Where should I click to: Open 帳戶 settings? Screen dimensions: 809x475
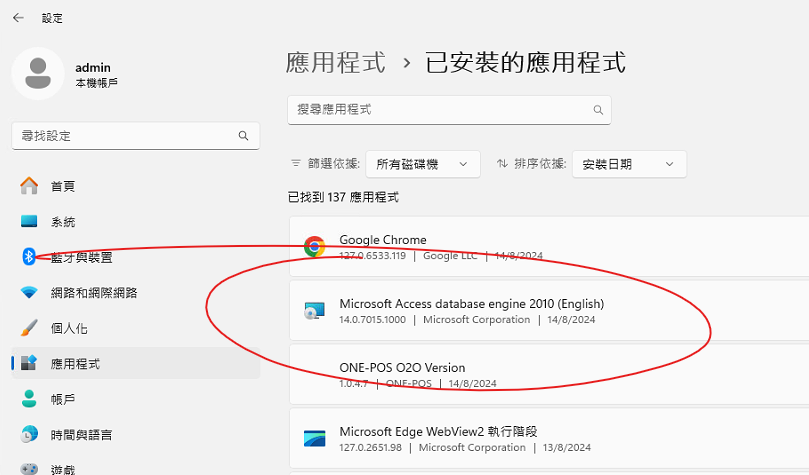point(136,399)
